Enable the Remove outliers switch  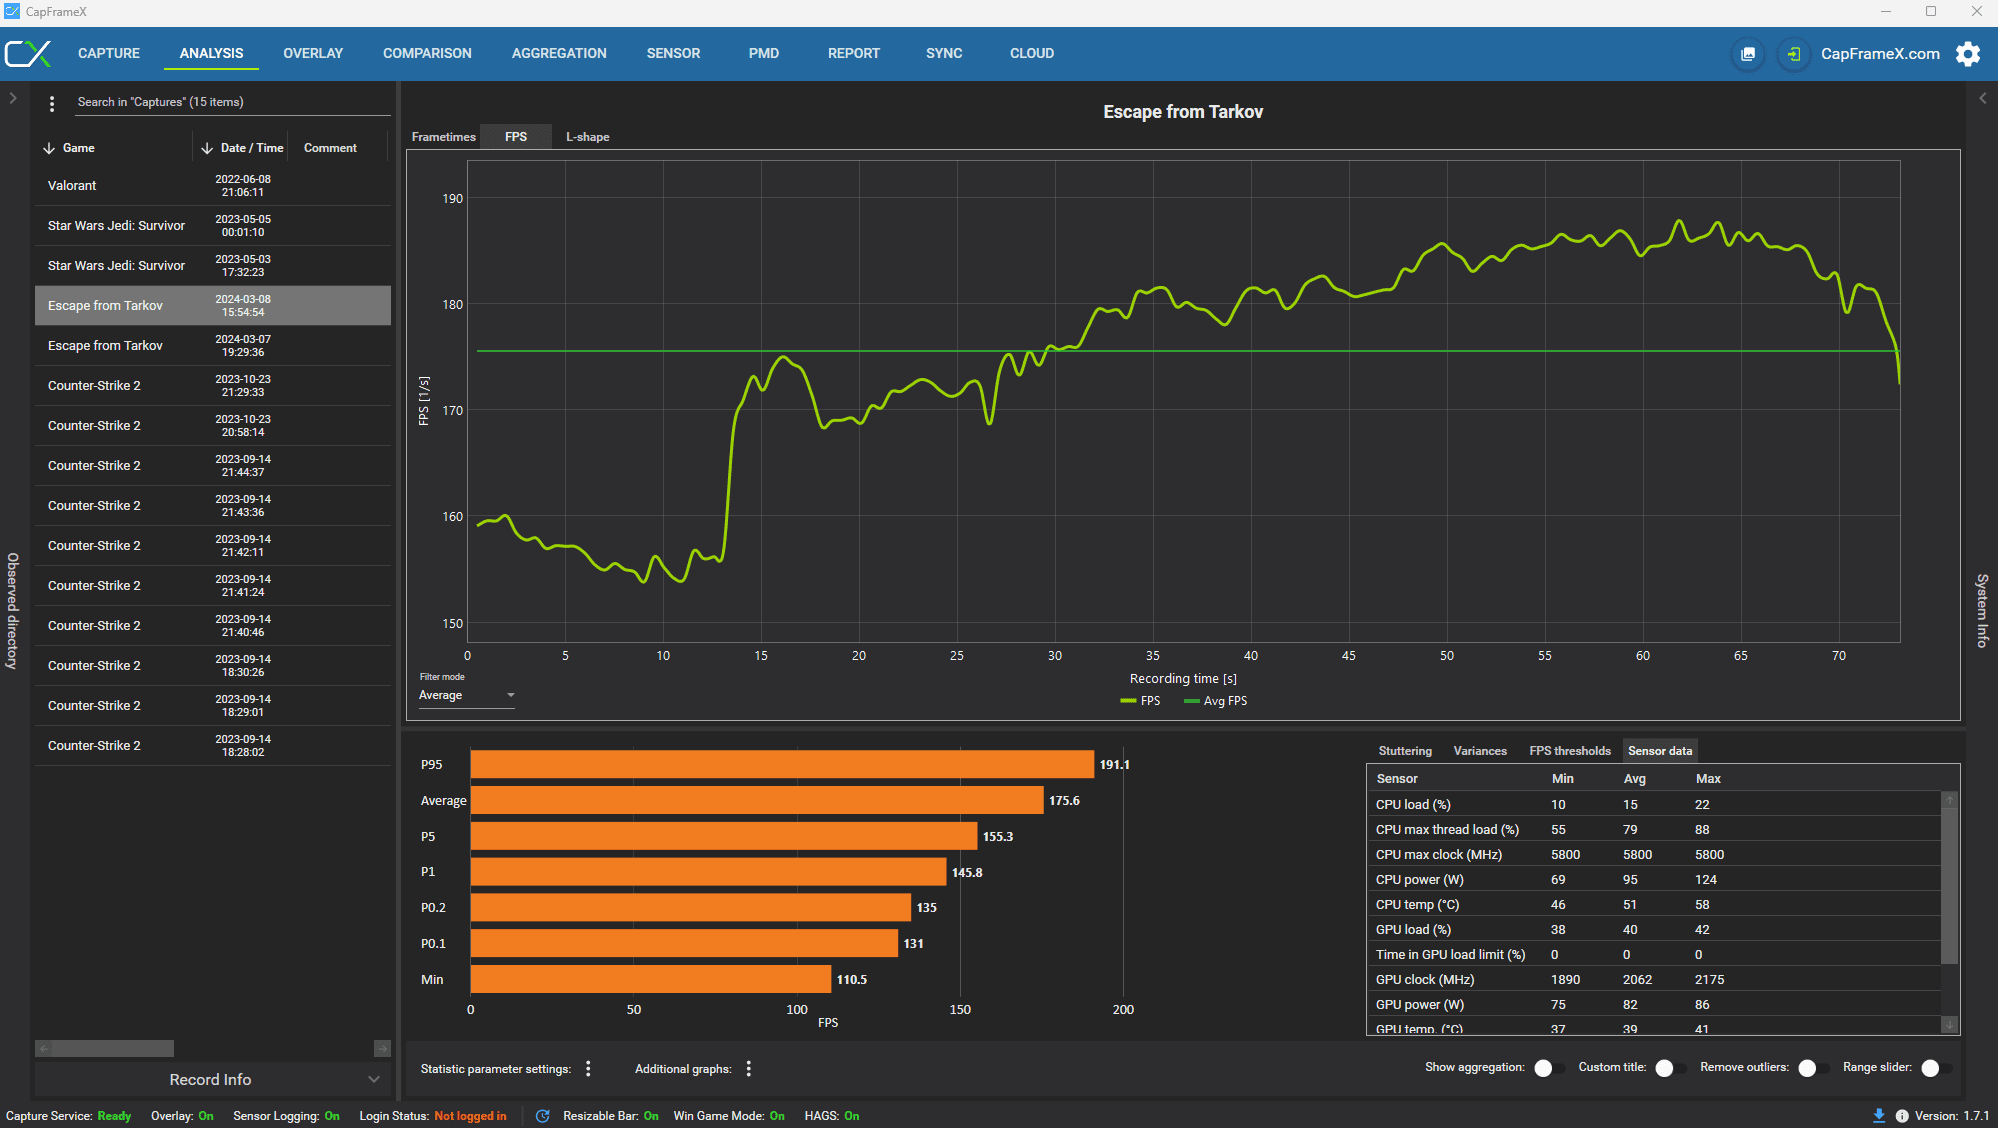pos(1811,1068)
